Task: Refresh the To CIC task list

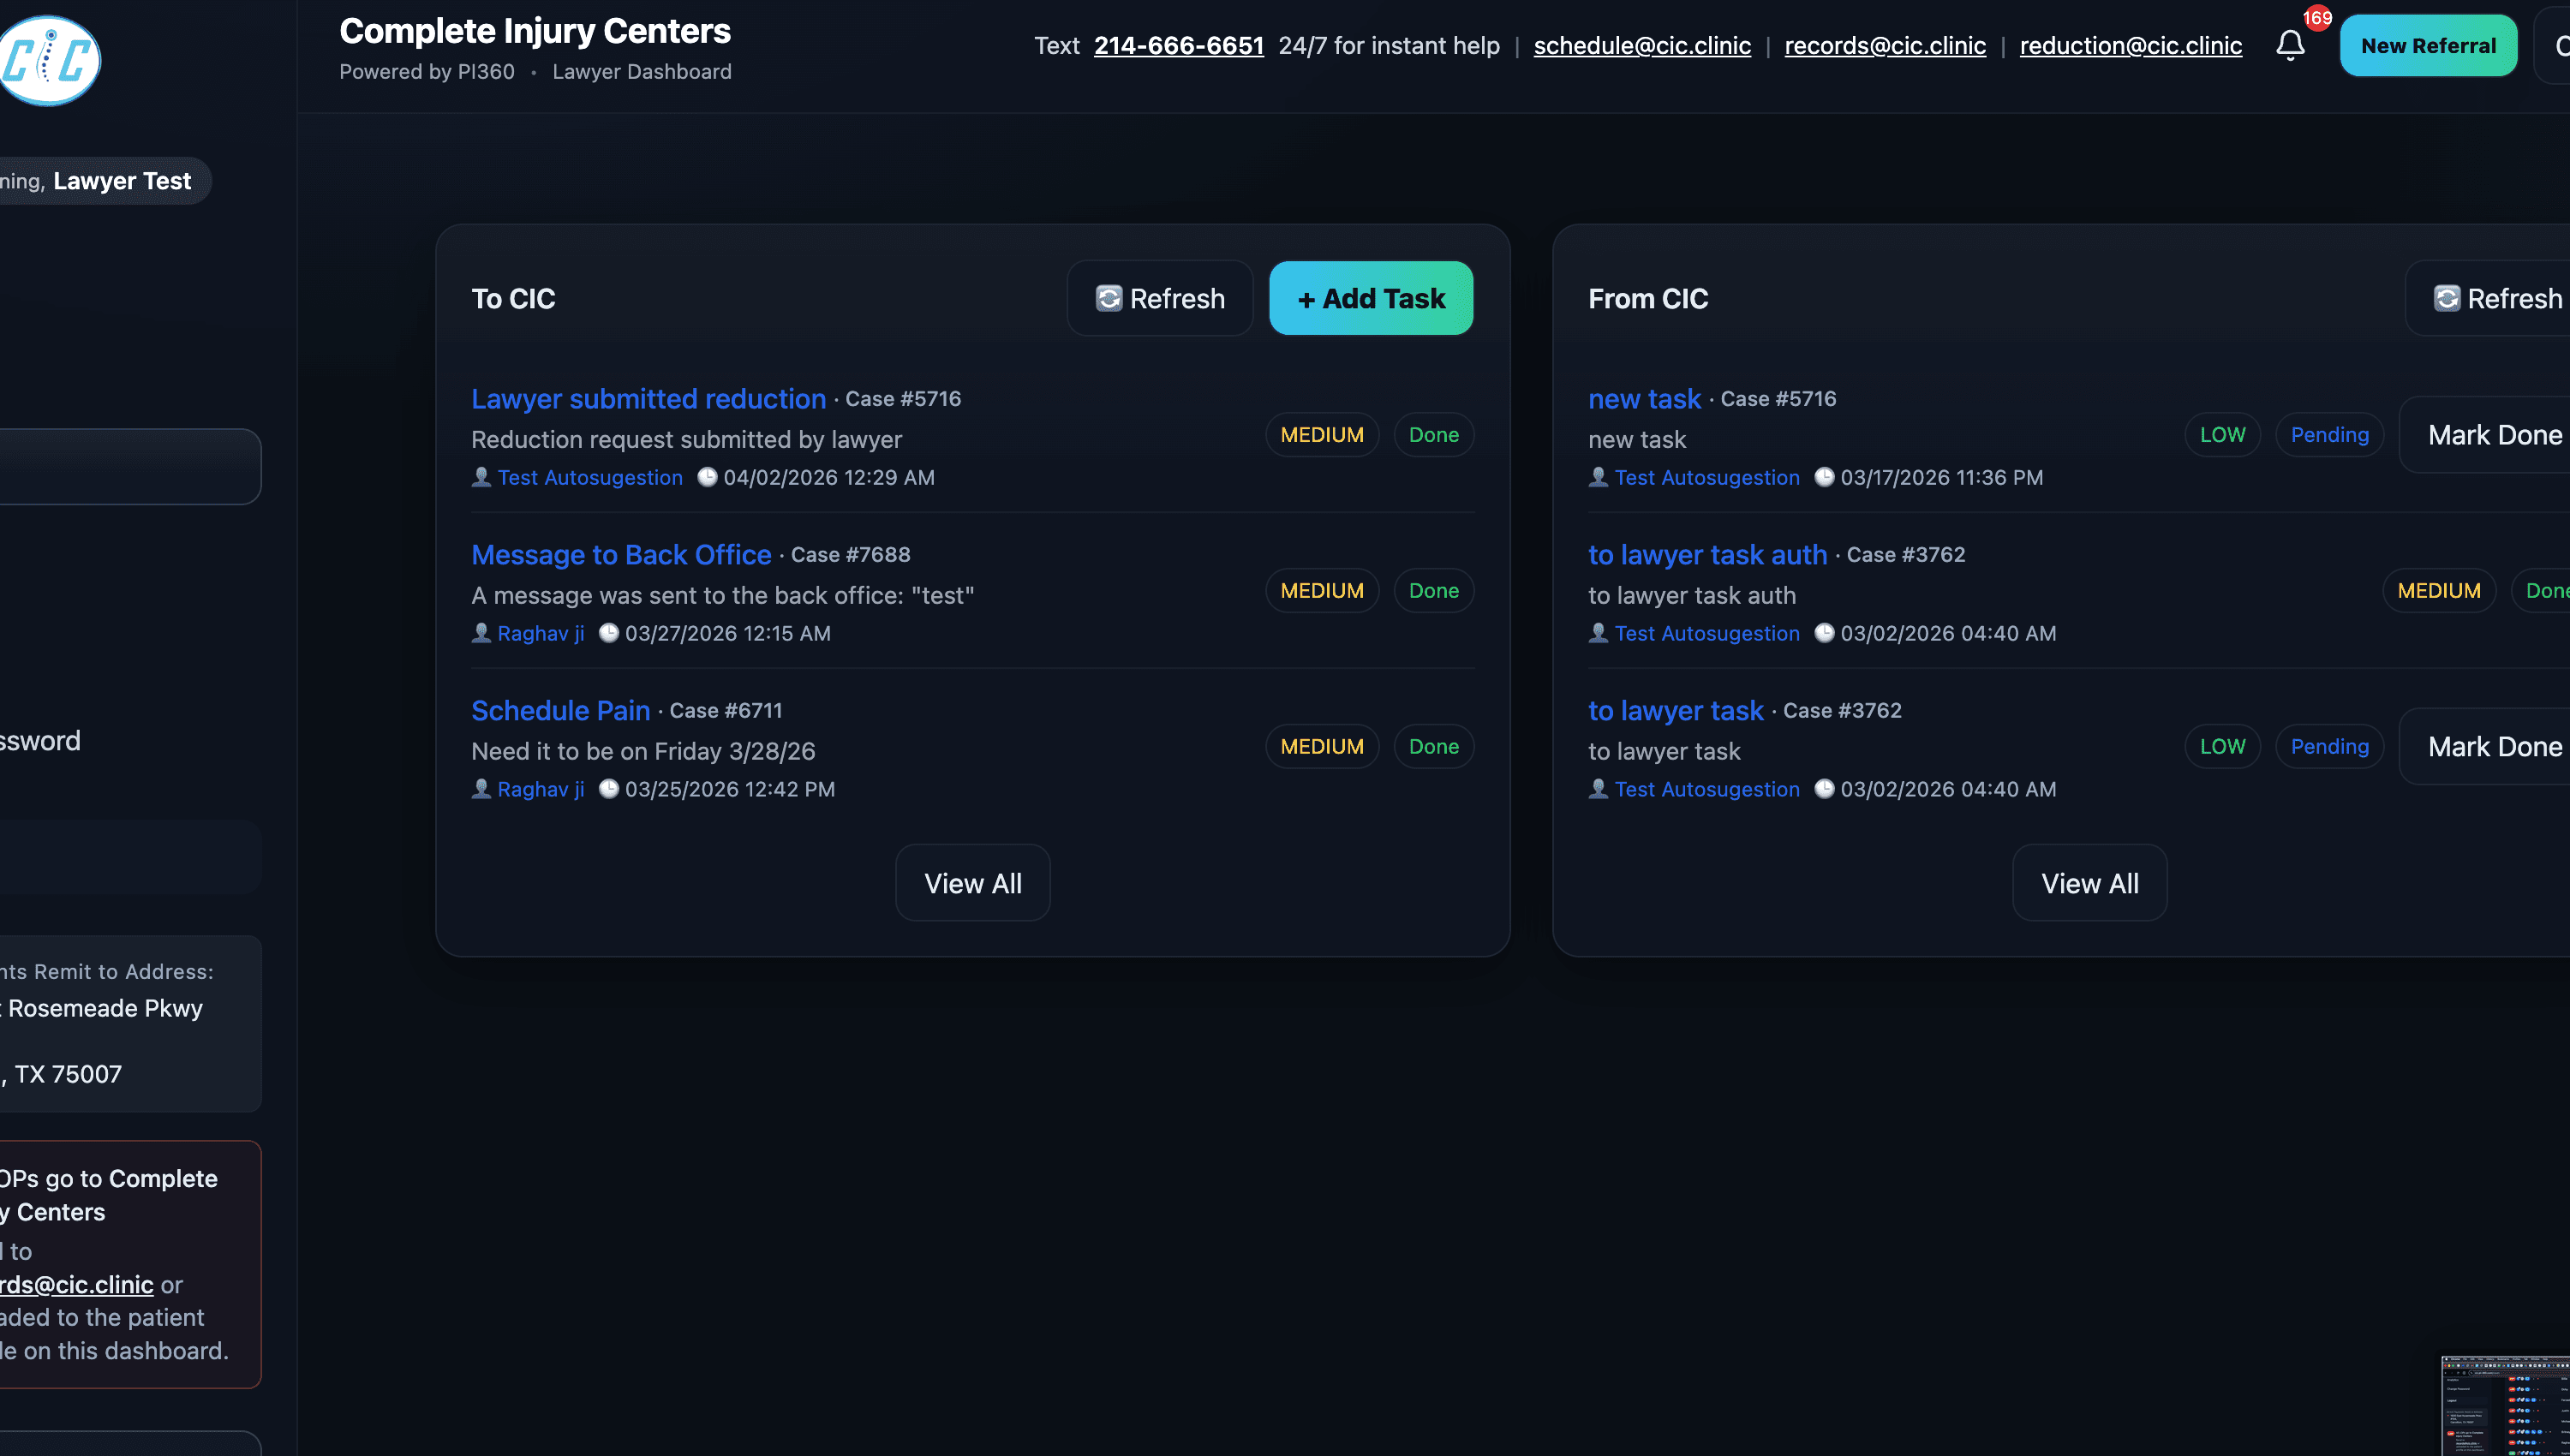Action: [x=1159, y=298]
